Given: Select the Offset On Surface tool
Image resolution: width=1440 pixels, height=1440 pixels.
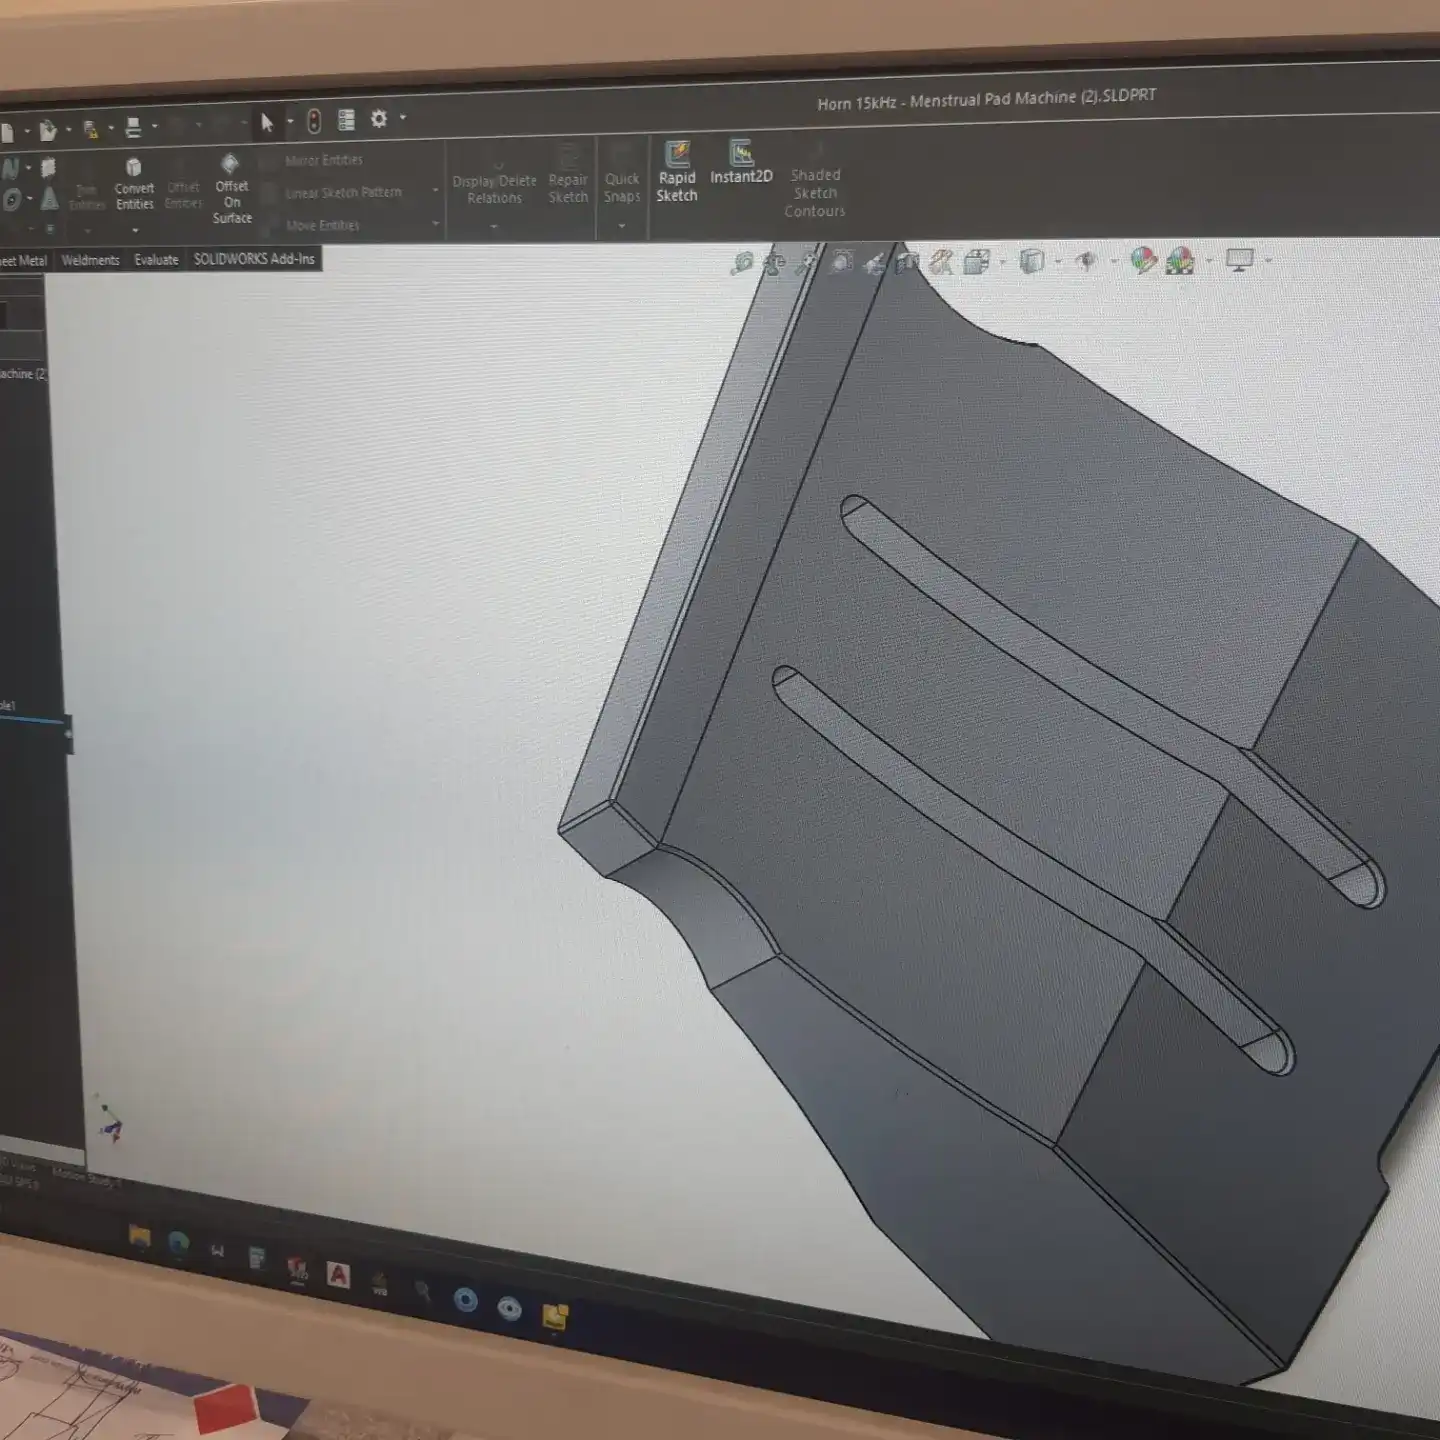Looking at the screenshot, I should (x=230, y=165).
